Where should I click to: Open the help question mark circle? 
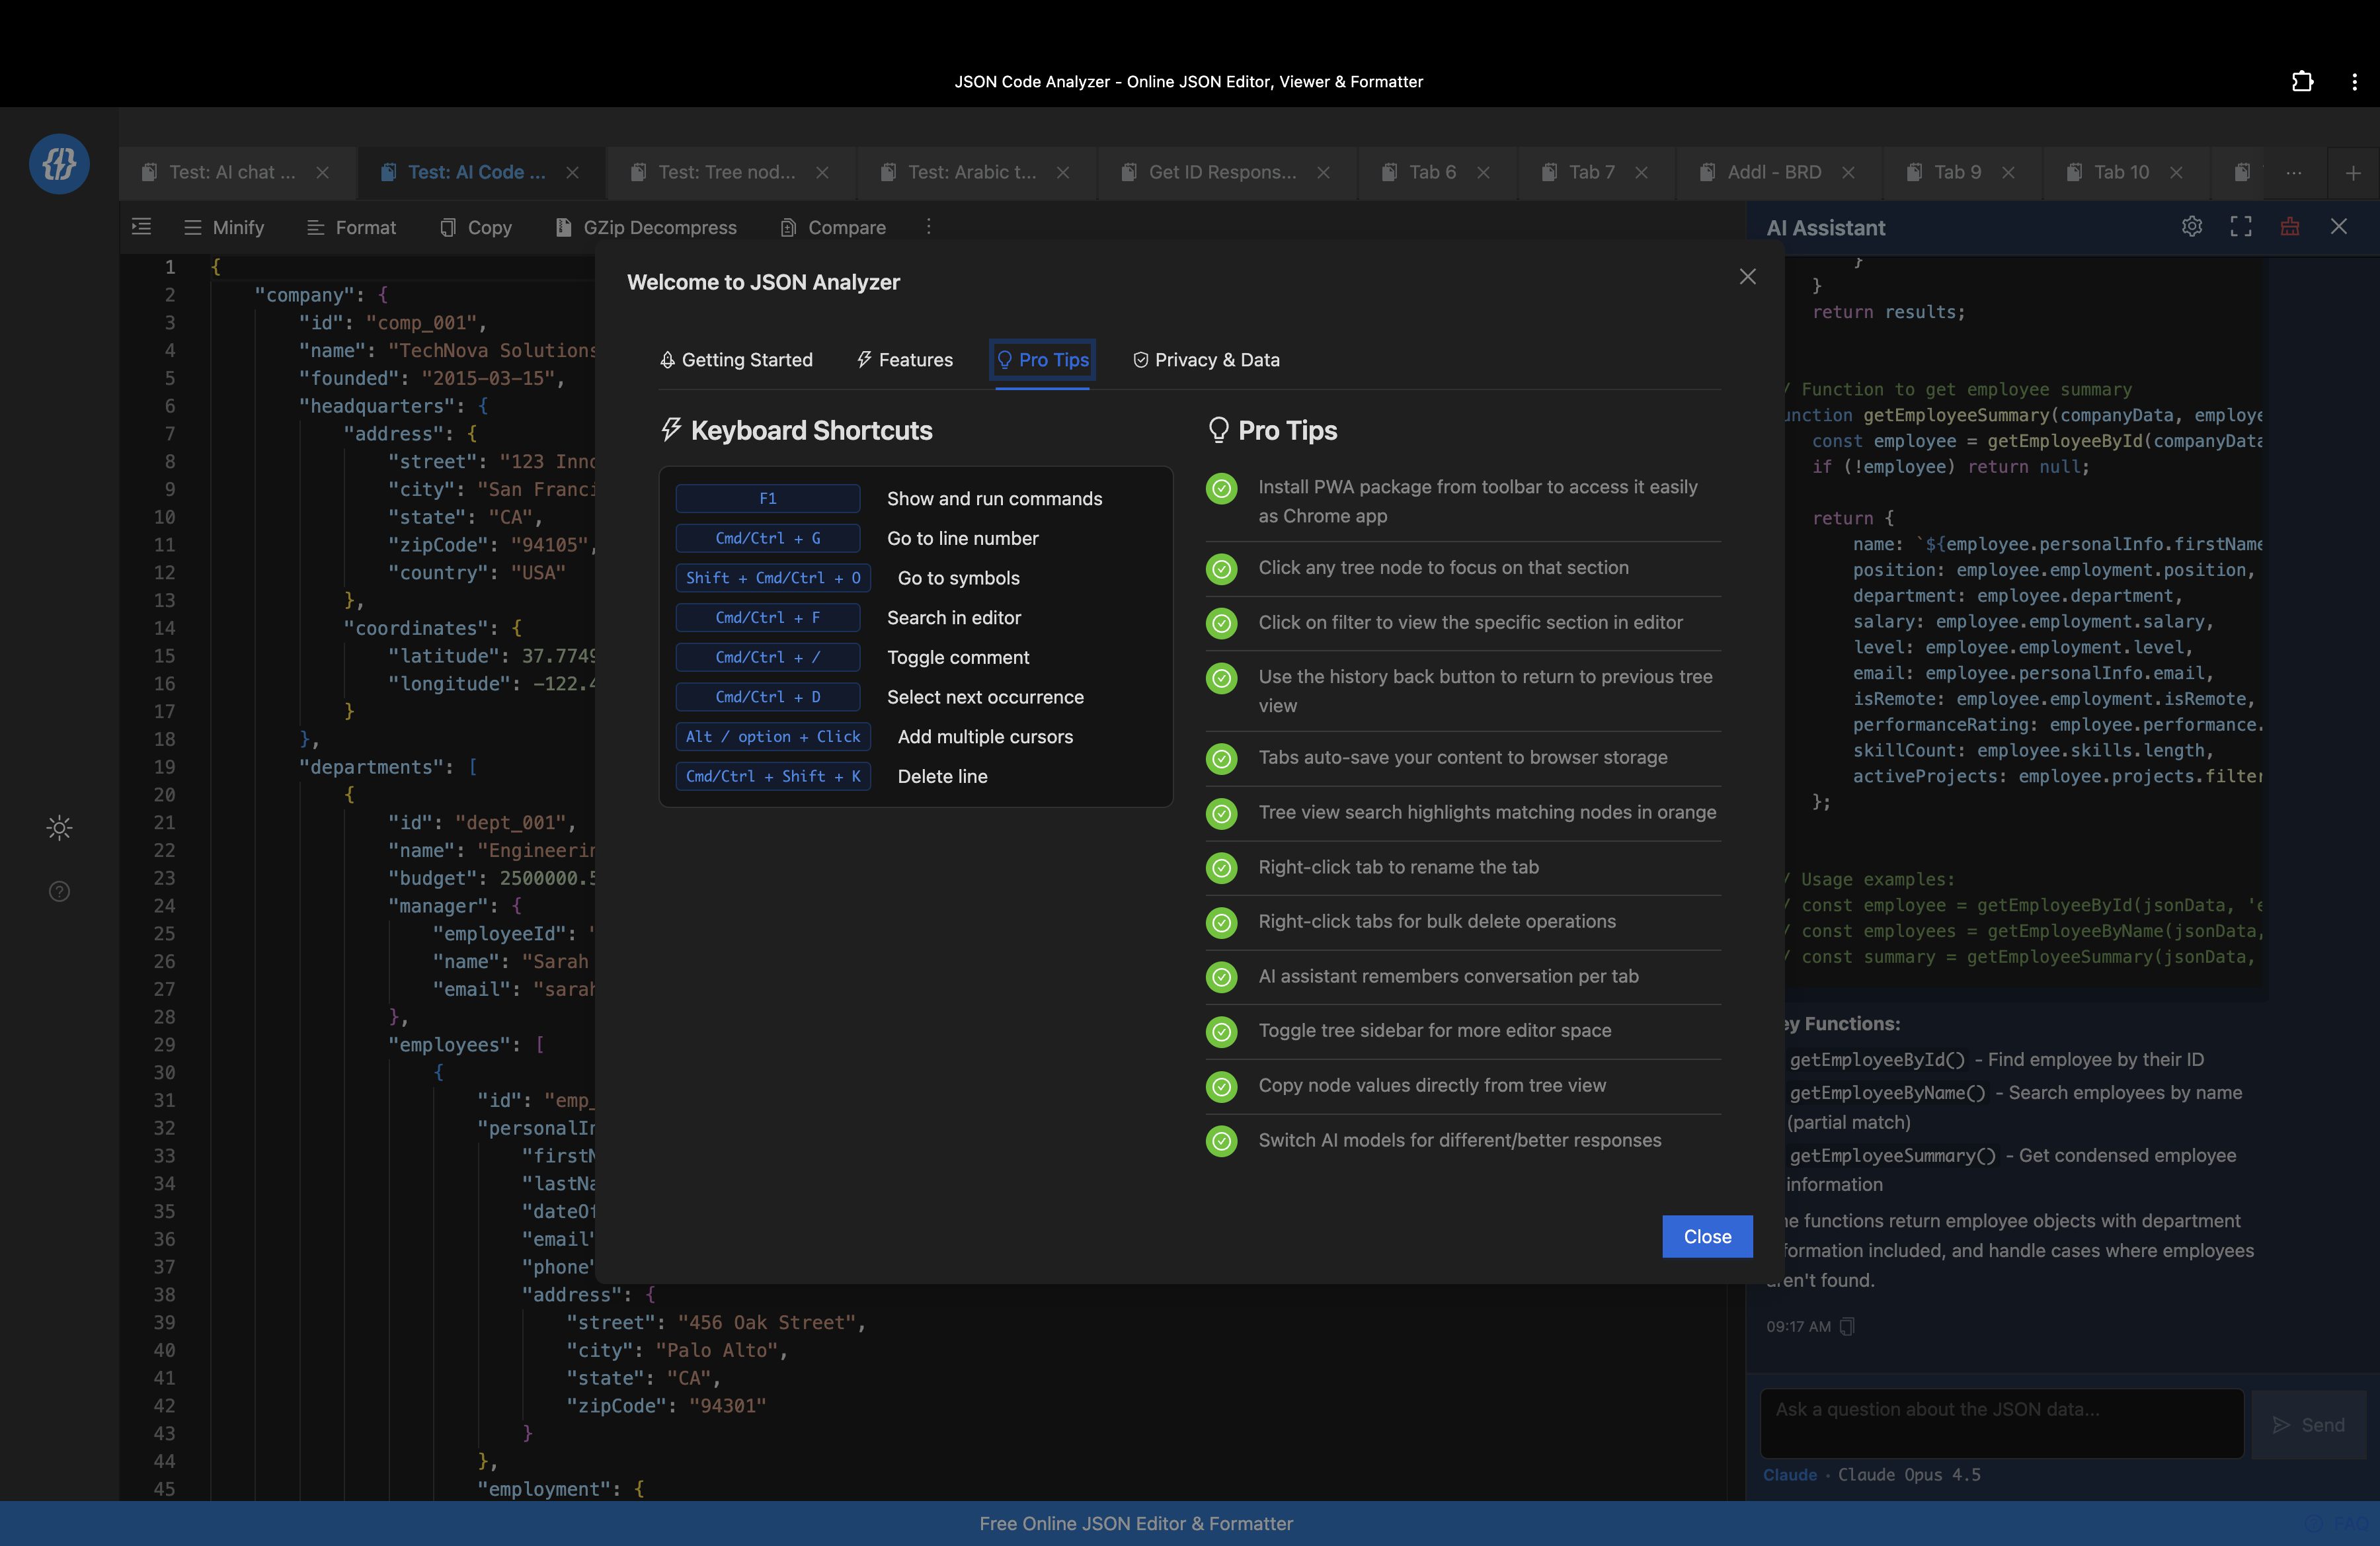pyautogui.click(x=58, y=891)
